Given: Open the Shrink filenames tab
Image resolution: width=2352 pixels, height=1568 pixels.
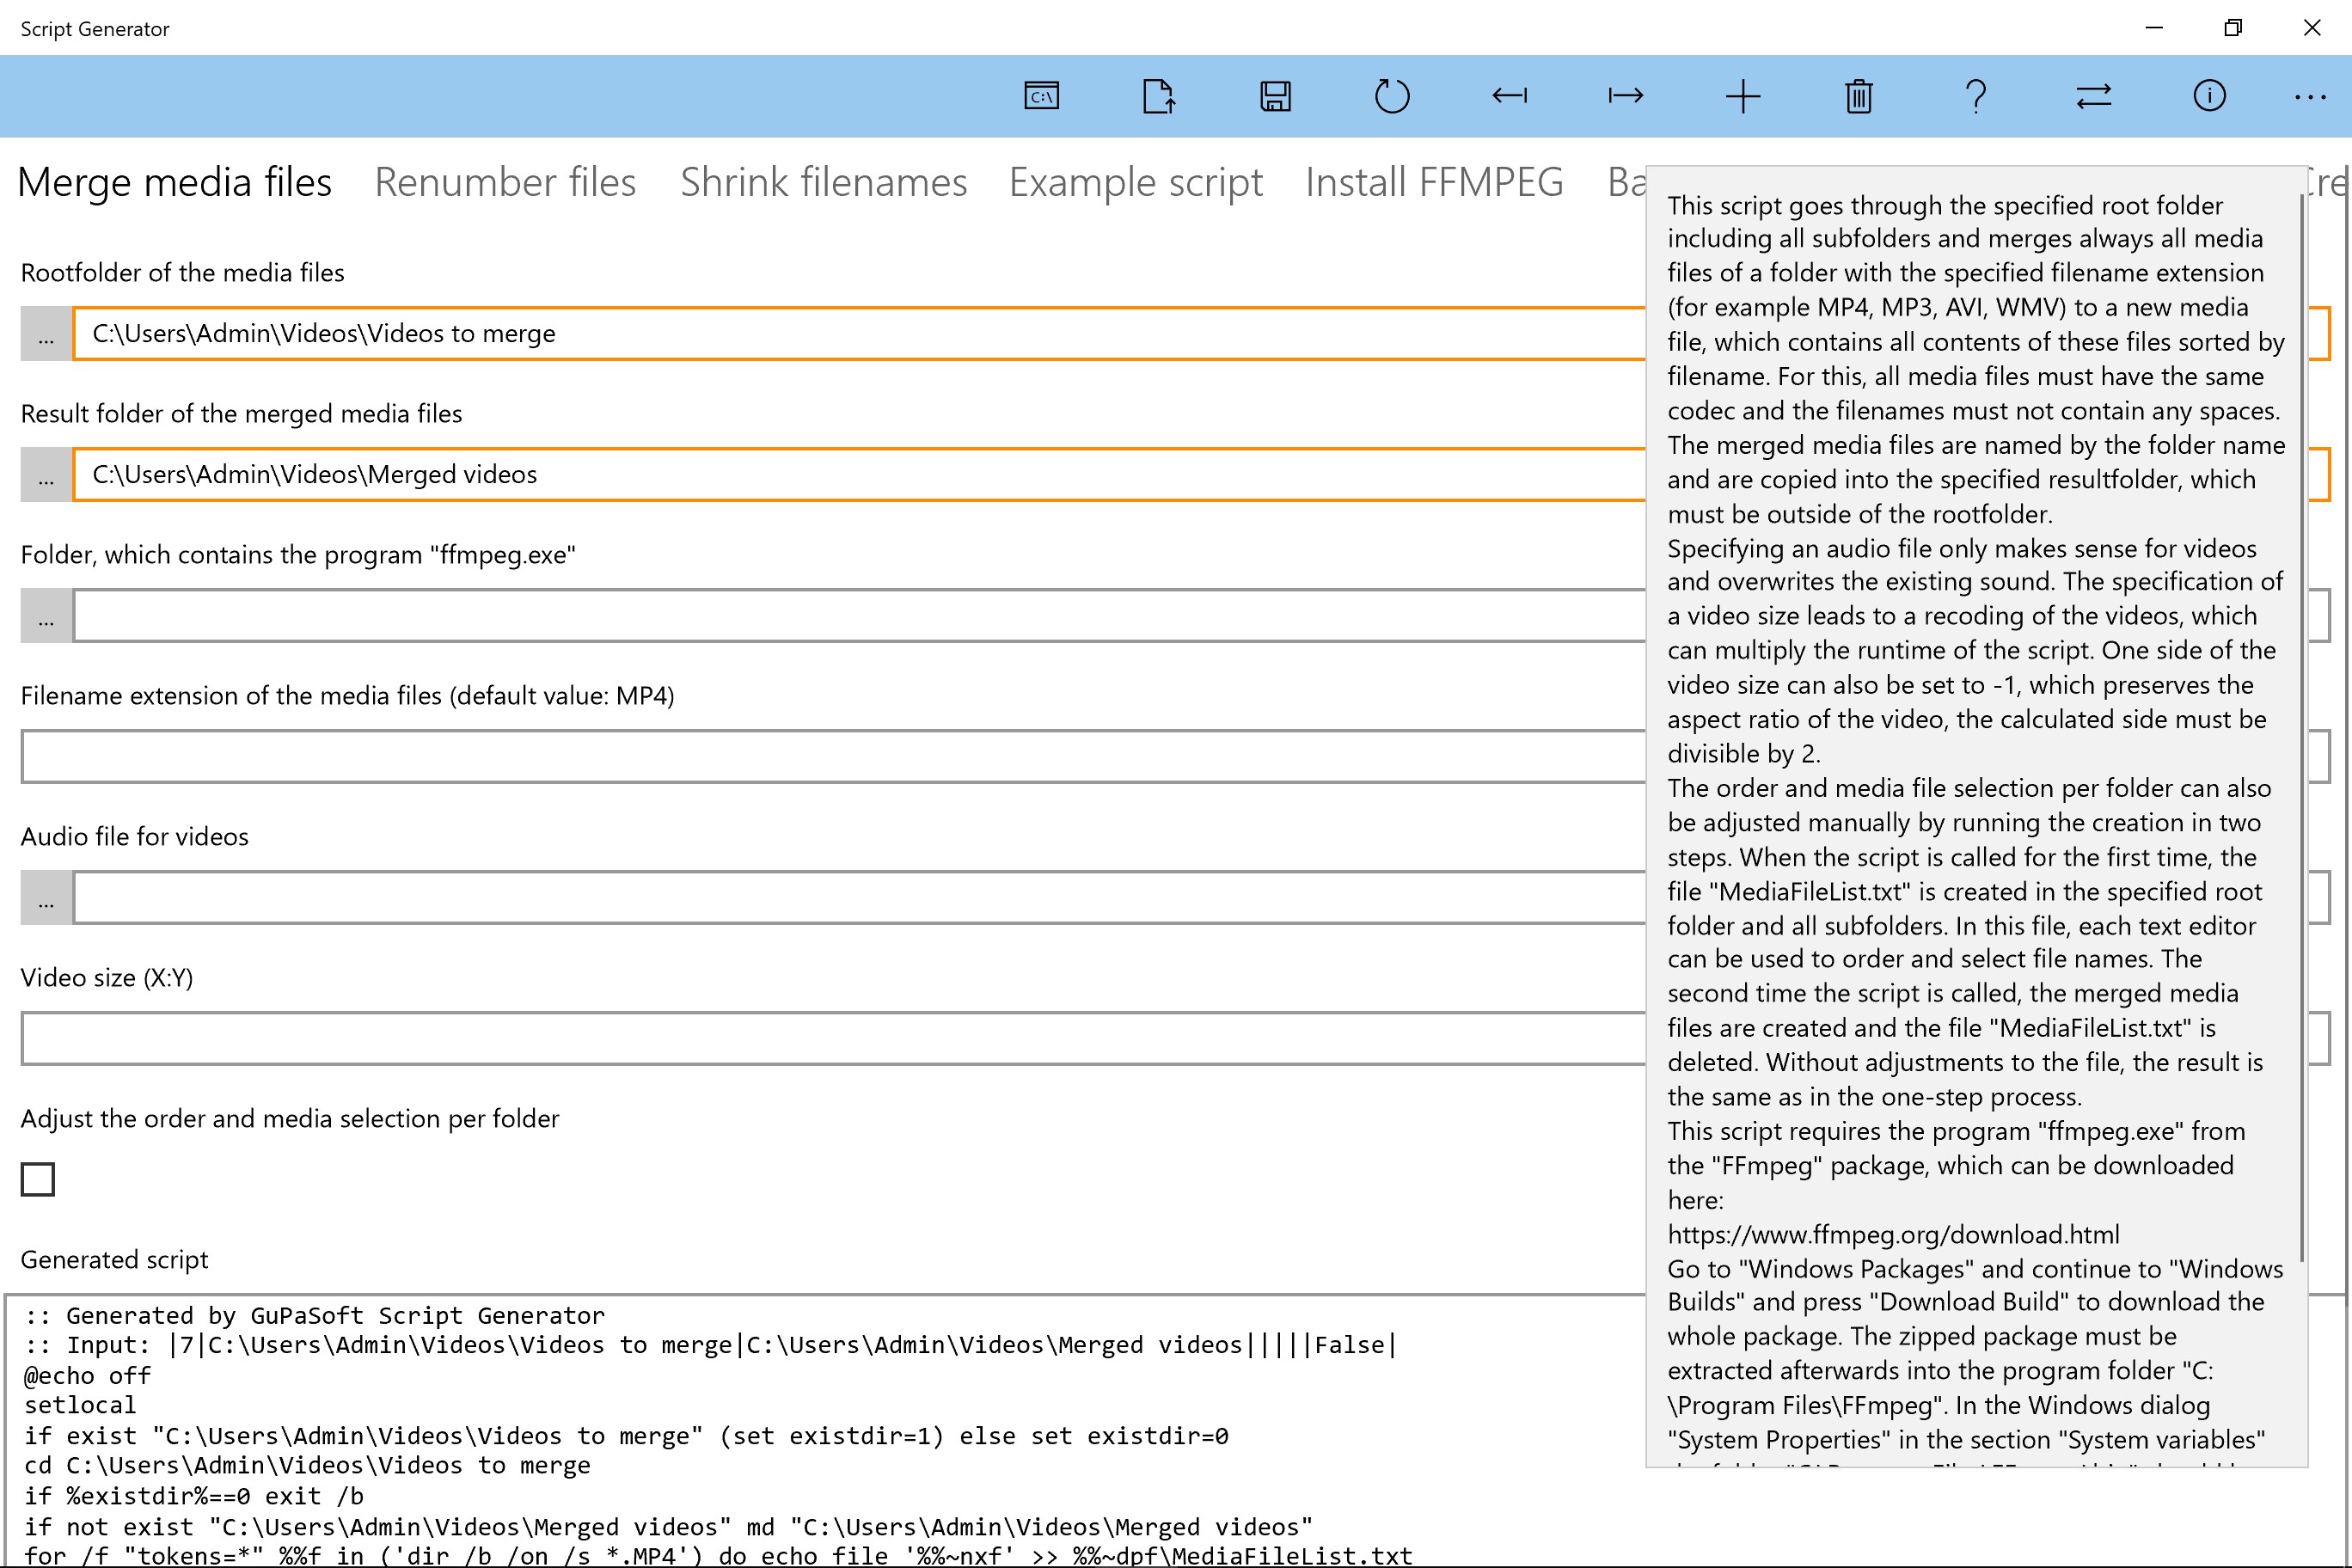Looking at the screenshot, I should click(823, 182).
